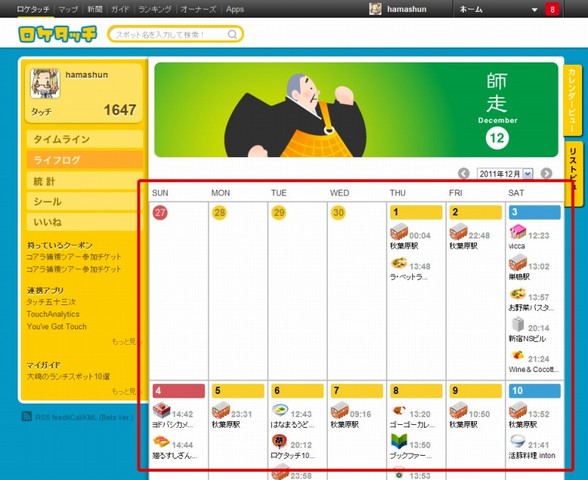Click sushi icon at 14:44
Image resolution: width=588 pixels, height=480 pixels.
(162, 441)
